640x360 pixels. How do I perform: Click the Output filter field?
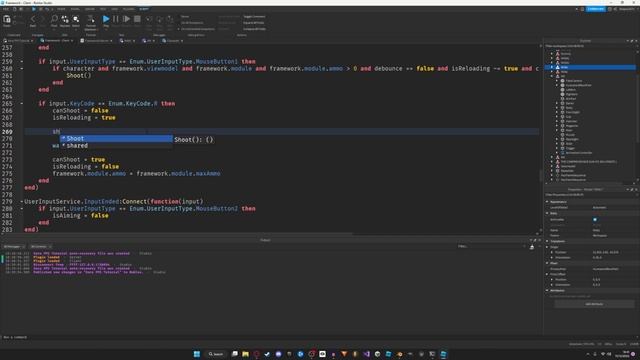click(491, 247)
